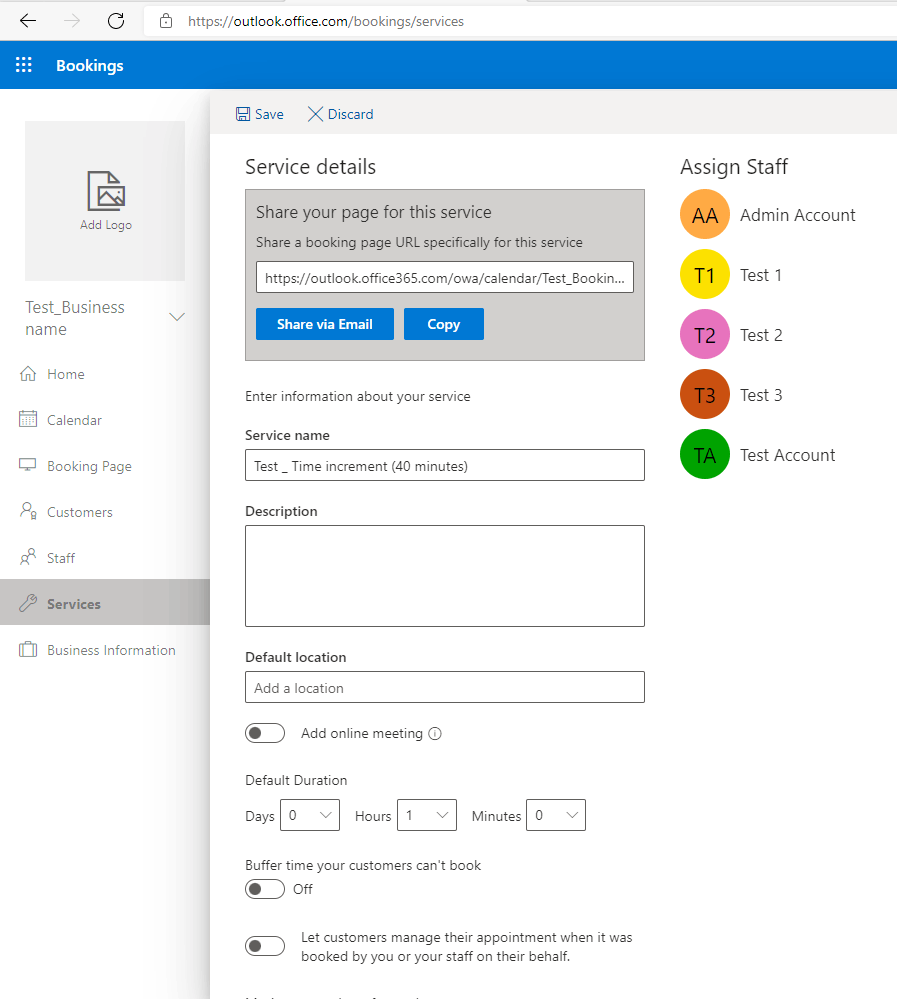Click the Bookings header title
Screen dimensions: 897x999
(x=90, y=65)
